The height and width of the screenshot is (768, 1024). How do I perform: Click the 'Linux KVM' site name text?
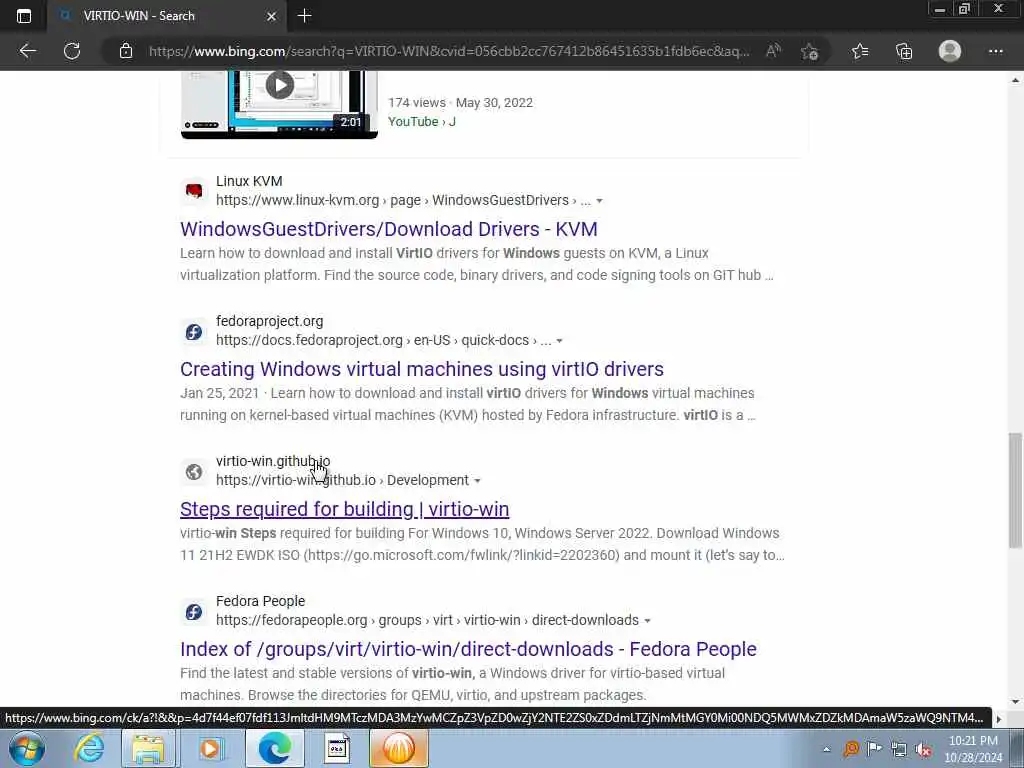tap(249, 181)
